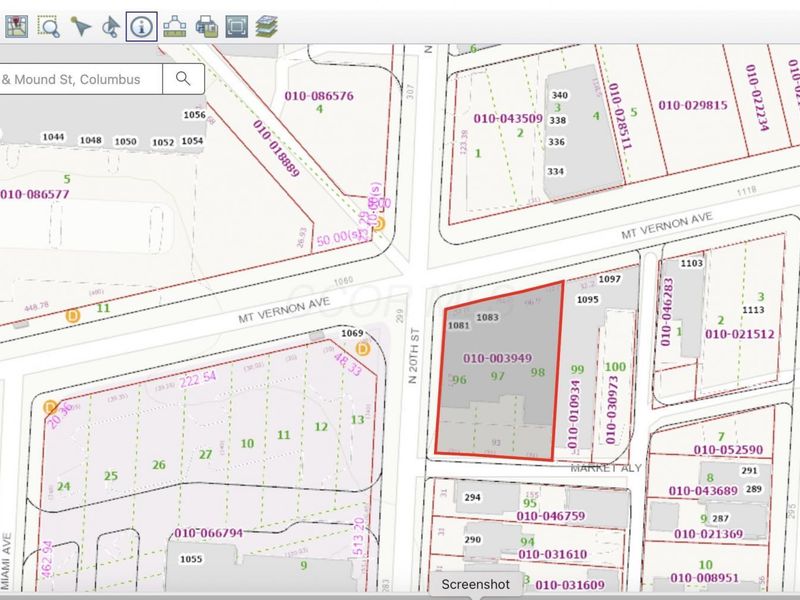Click address label 1044
800x600 pixels.
click(x=53, y=137)
